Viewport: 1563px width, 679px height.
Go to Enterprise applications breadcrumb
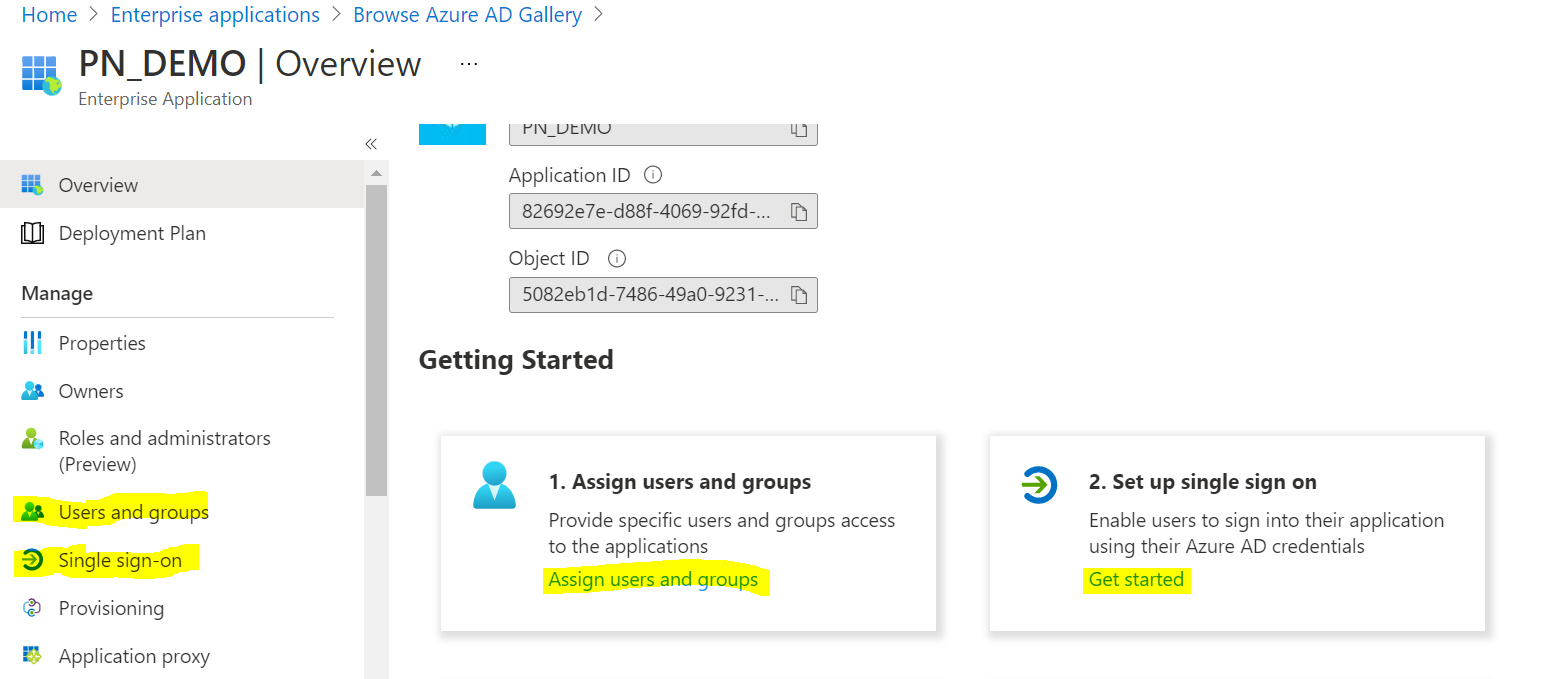tap(215, 15)
